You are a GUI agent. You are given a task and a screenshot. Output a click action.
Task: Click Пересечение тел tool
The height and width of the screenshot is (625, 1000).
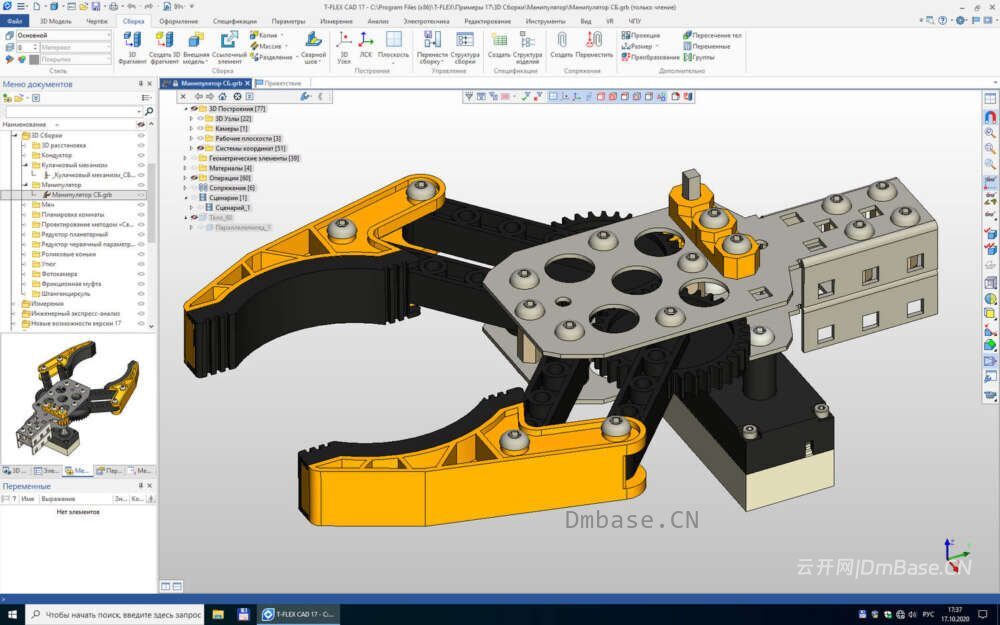tap(712, 36)
